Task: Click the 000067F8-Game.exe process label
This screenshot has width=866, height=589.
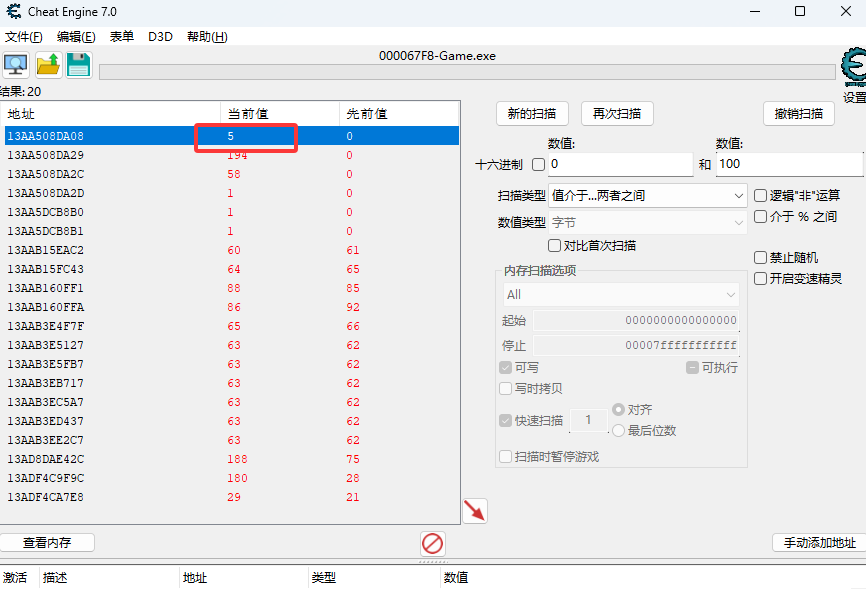Action: click(x=437, y=56)
